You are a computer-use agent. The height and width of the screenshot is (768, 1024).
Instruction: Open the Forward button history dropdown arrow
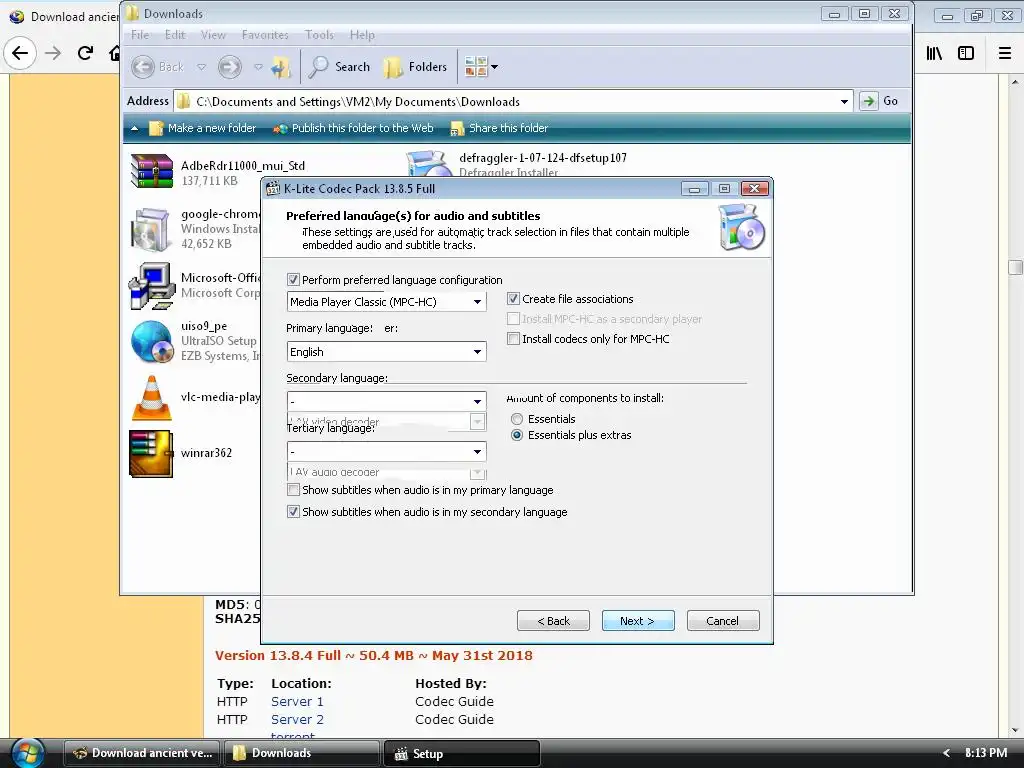pyautogui.click(x=258, y=67)
